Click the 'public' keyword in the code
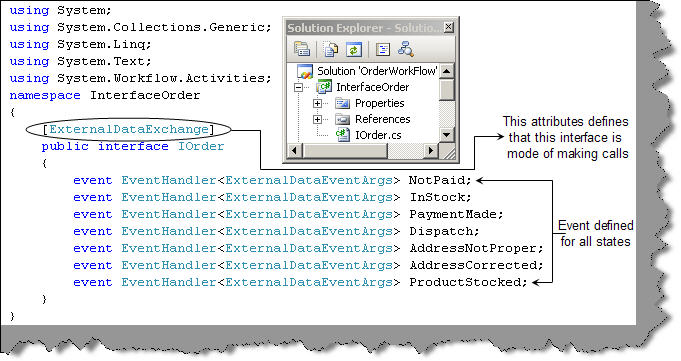The height and width of the screenshot is (361, 681). (x=65, y=146)
